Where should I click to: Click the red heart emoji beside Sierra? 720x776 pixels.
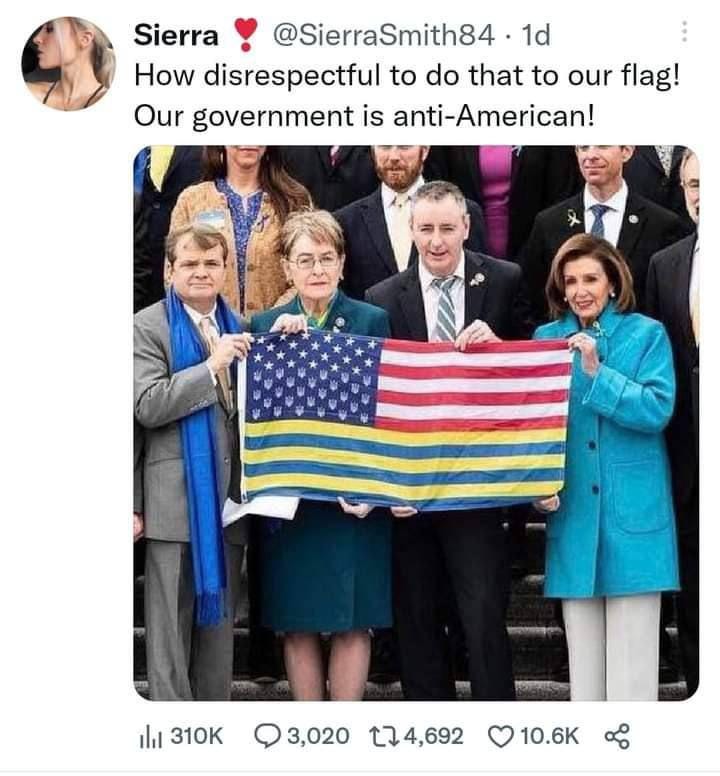245,35
